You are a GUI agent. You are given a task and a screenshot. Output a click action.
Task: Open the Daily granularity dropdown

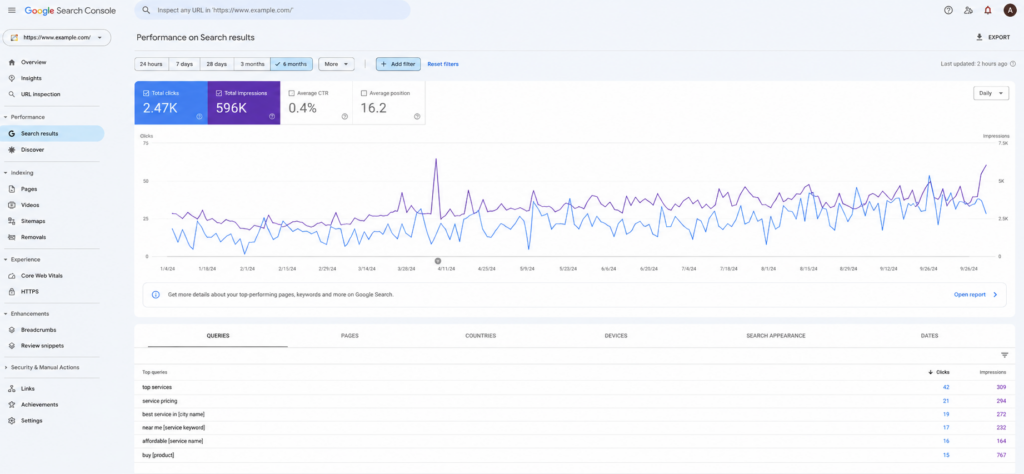point(991,93)
